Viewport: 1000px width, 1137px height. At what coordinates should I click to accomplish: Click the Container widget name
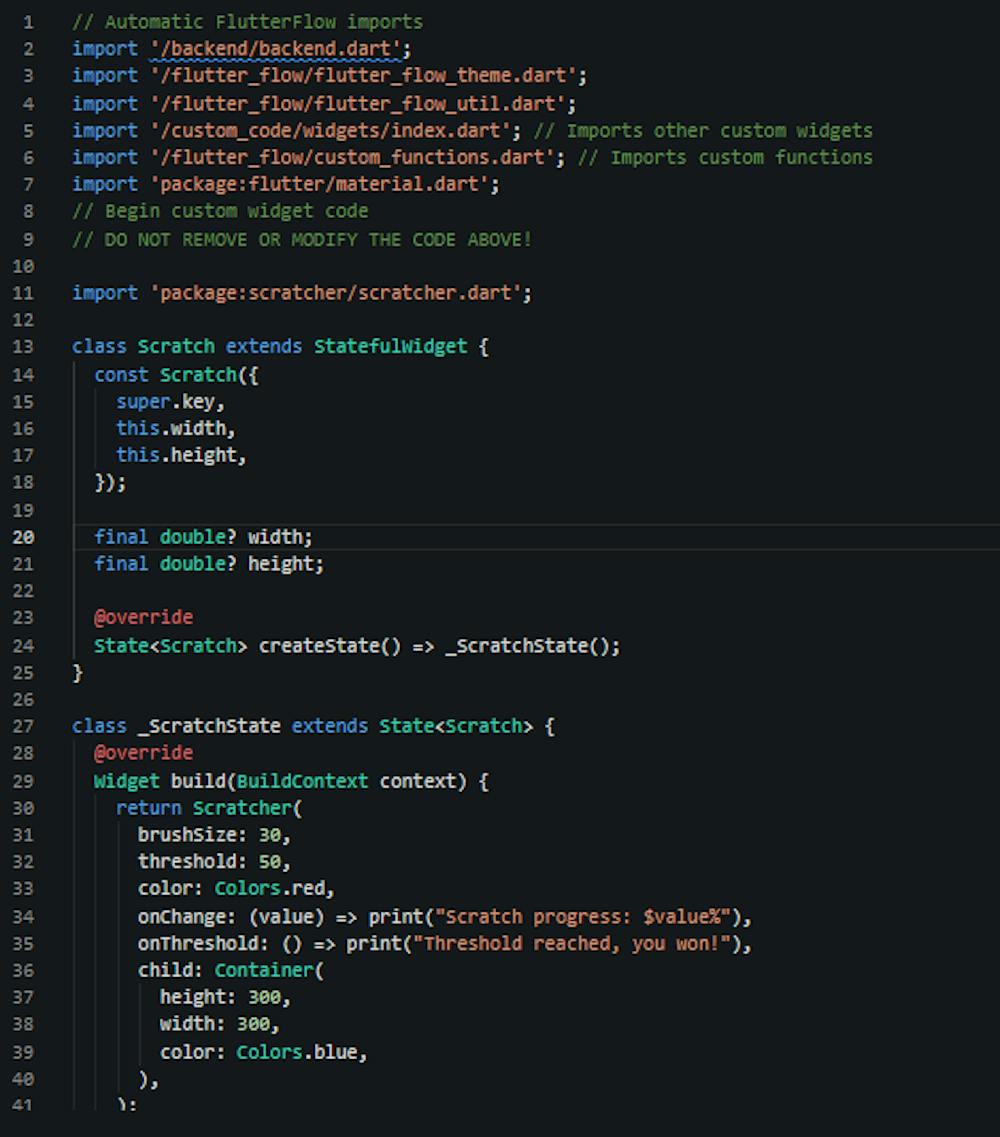tap(263, 971)
